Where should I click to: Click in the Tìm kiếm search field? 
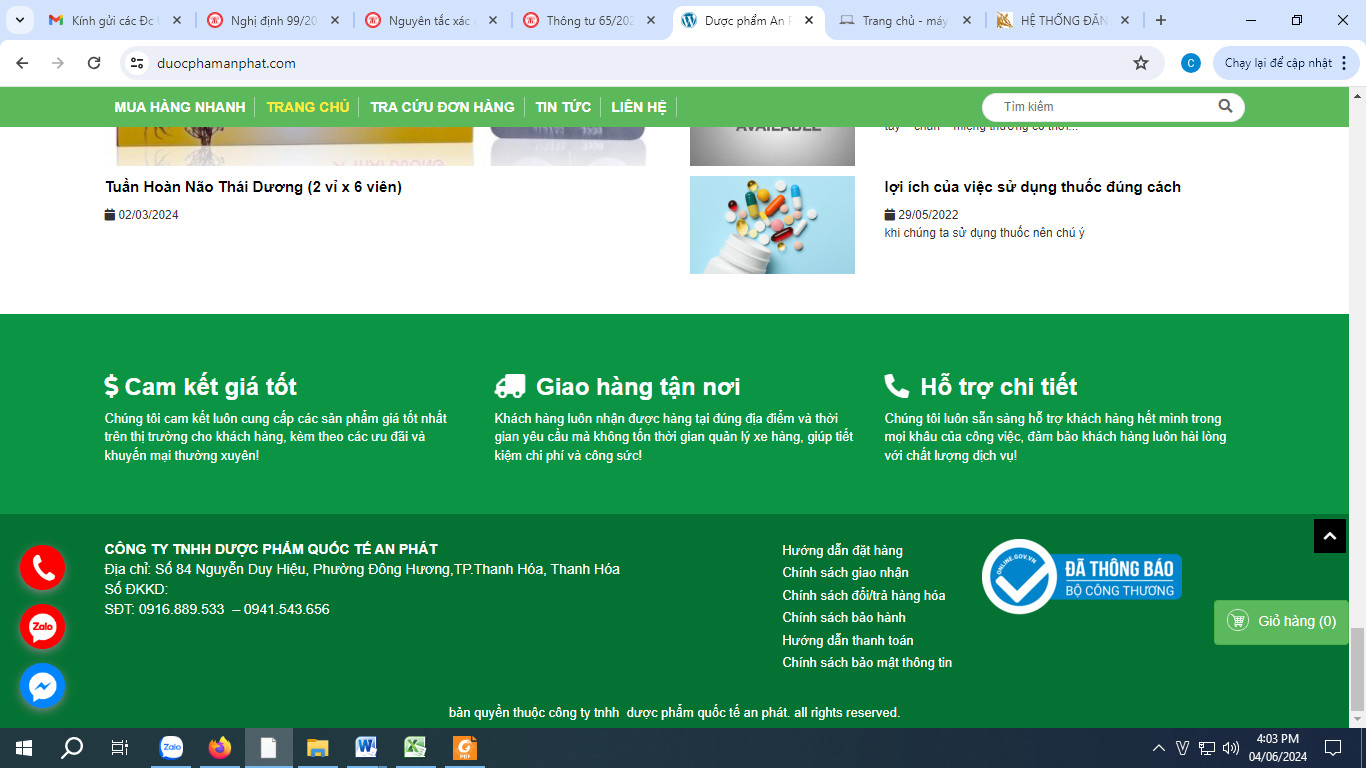pyautogui.click(x=1100, y=107)
